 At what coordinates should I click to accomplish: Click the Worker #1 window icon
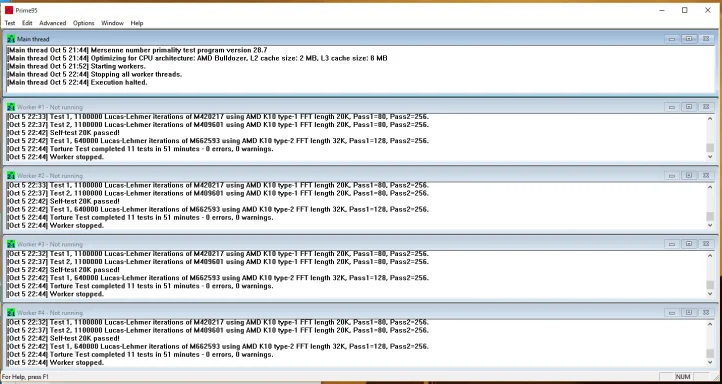click(x=11, y=107)
